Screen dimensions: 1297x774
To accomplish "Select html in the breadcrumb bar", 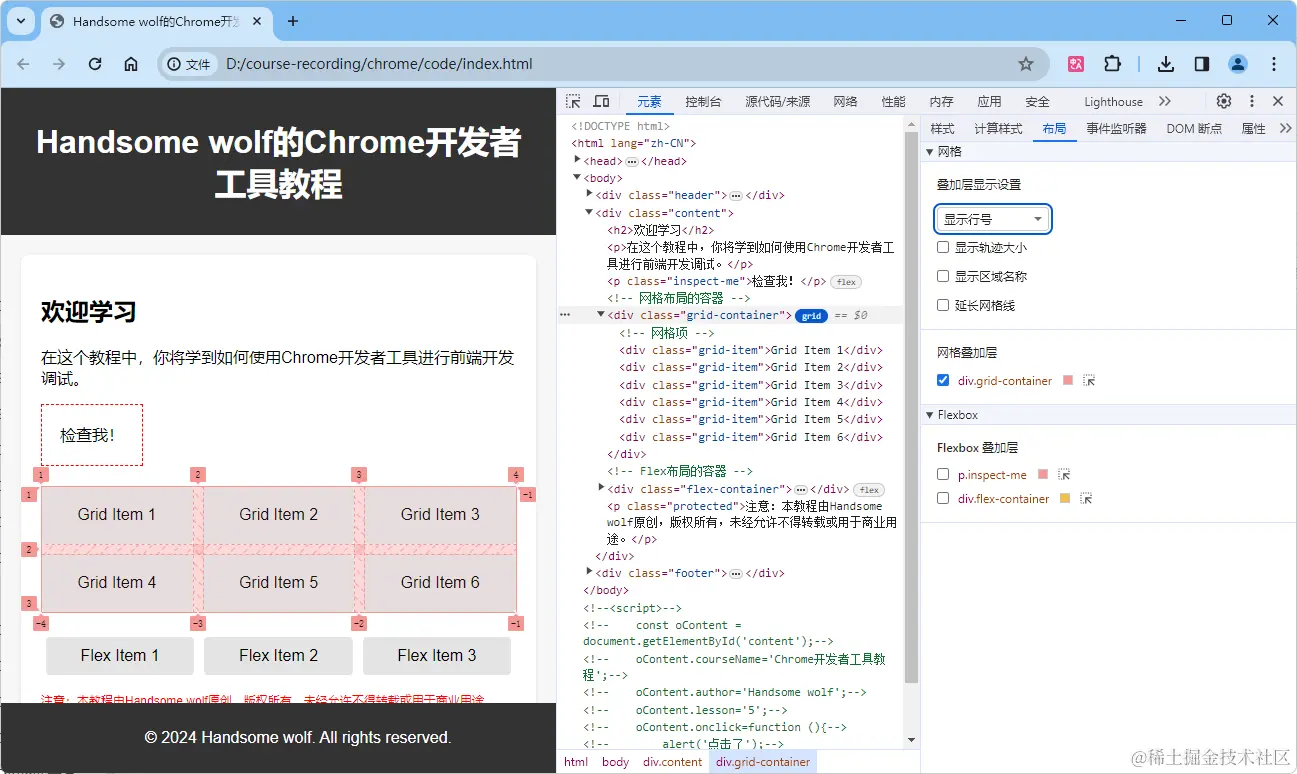I will (x=576, y=762).
